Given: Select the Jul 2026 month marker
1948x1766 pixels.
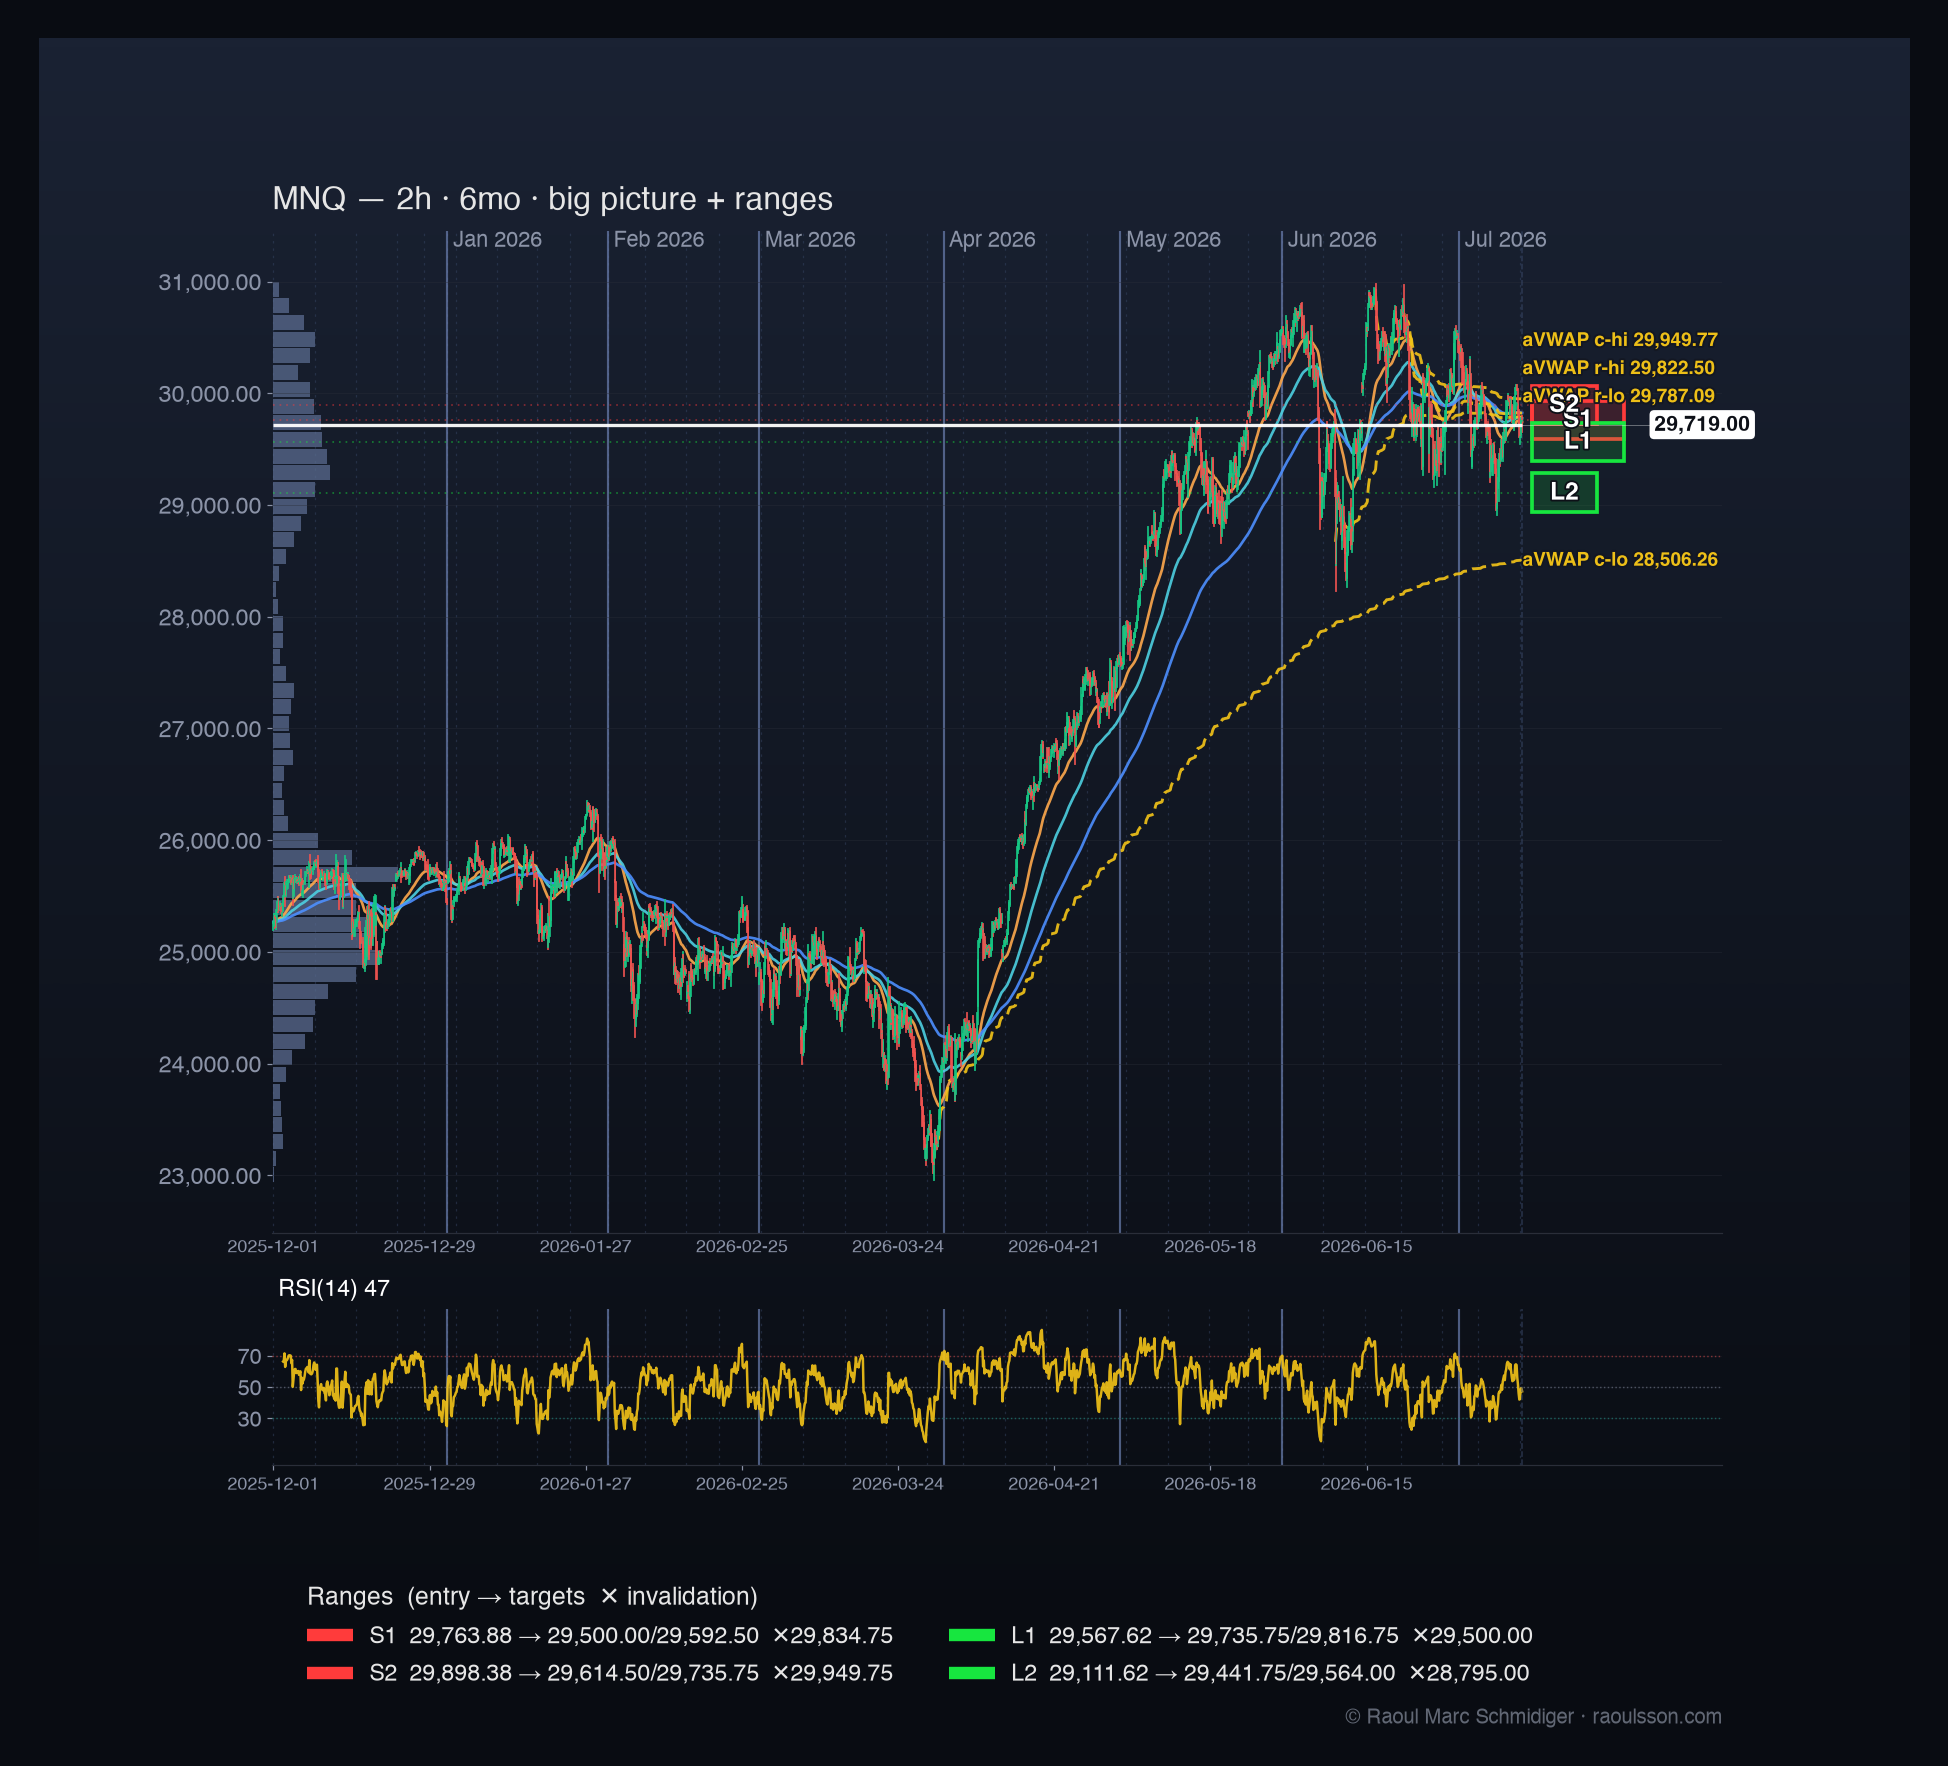Looking at the screenshot, I should tap(1505, 240).
